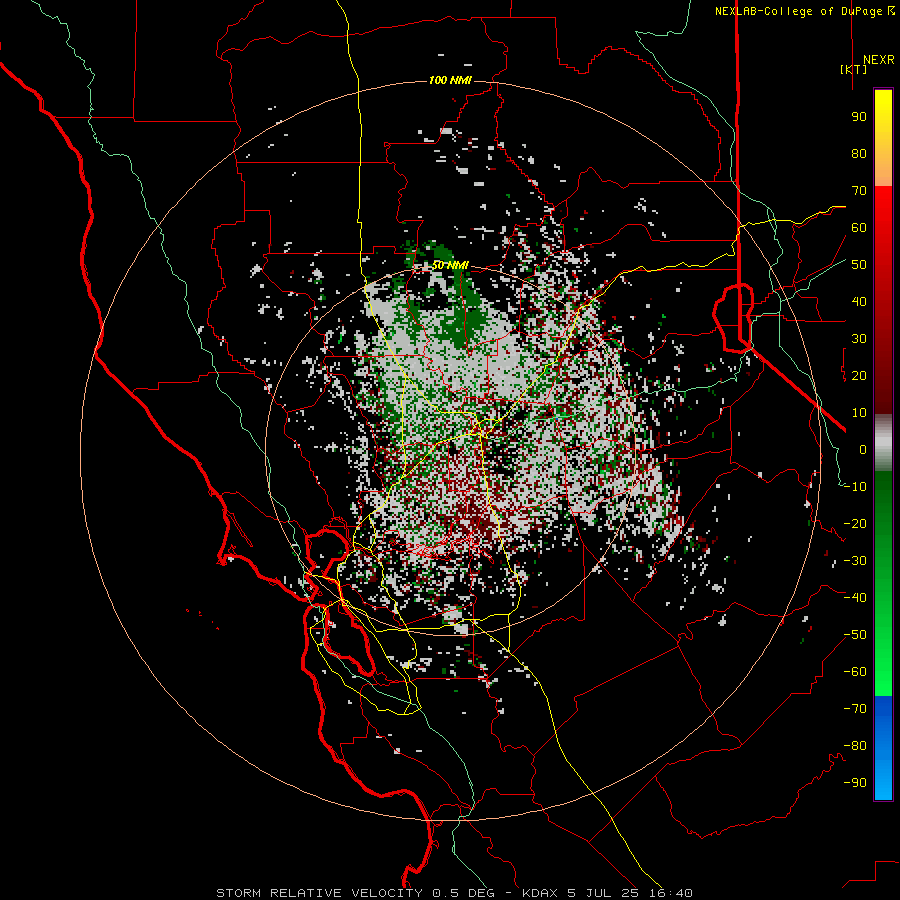The width and height of the screenshot is (900, 900).
Task: Click the 90 value on the legend
Action: 859,117
